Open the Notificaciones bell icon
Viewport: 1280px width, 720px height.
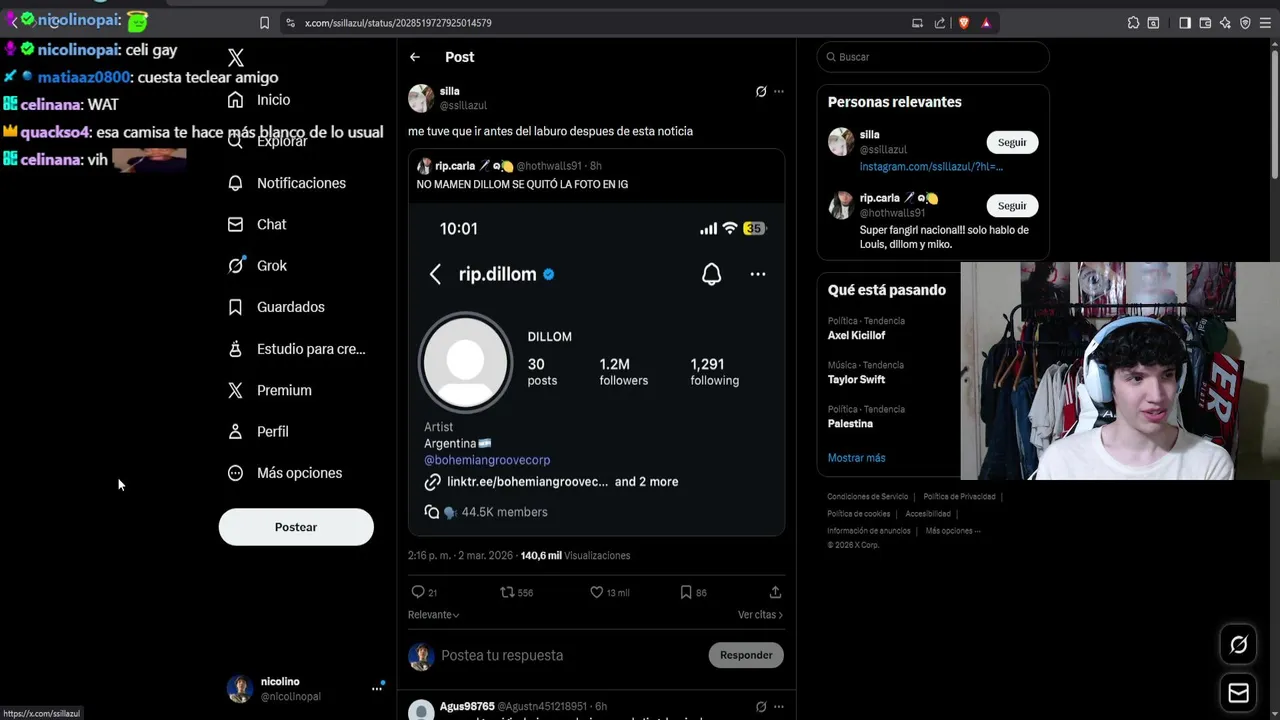(x=236, y=183)
